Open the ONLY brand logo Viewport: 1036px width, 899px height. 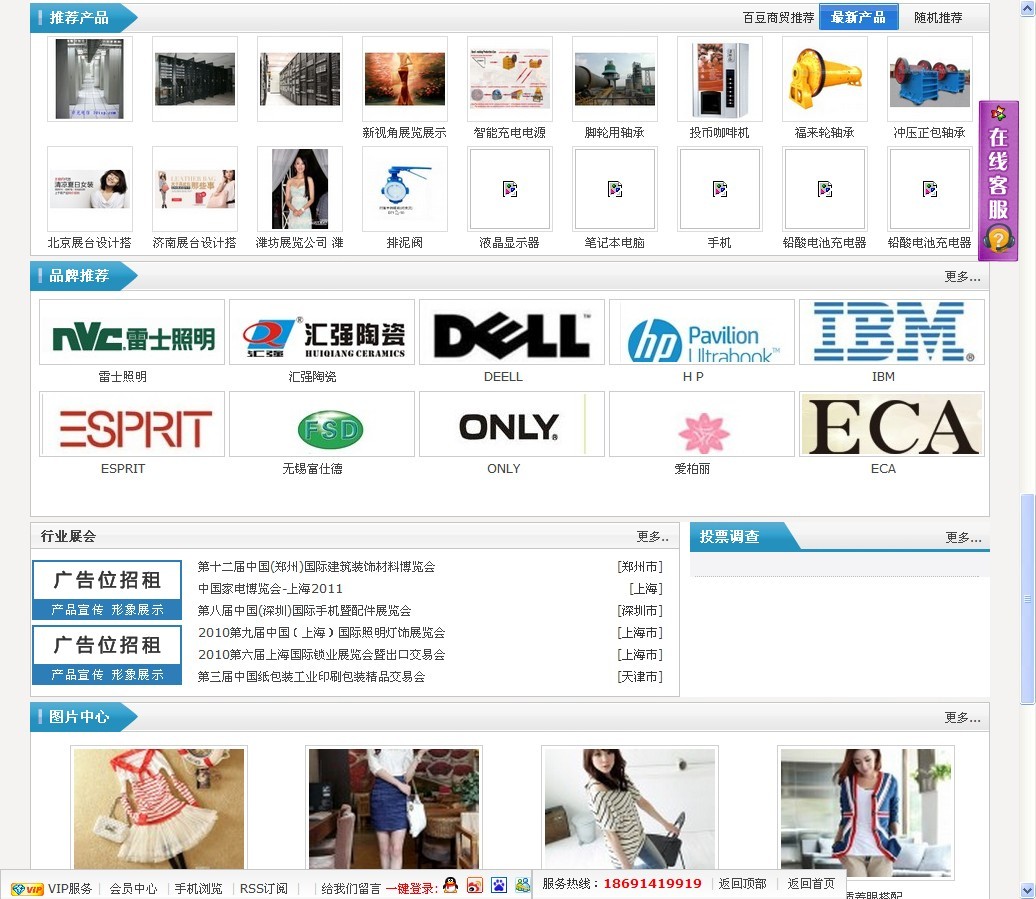[x=512, y=424]
